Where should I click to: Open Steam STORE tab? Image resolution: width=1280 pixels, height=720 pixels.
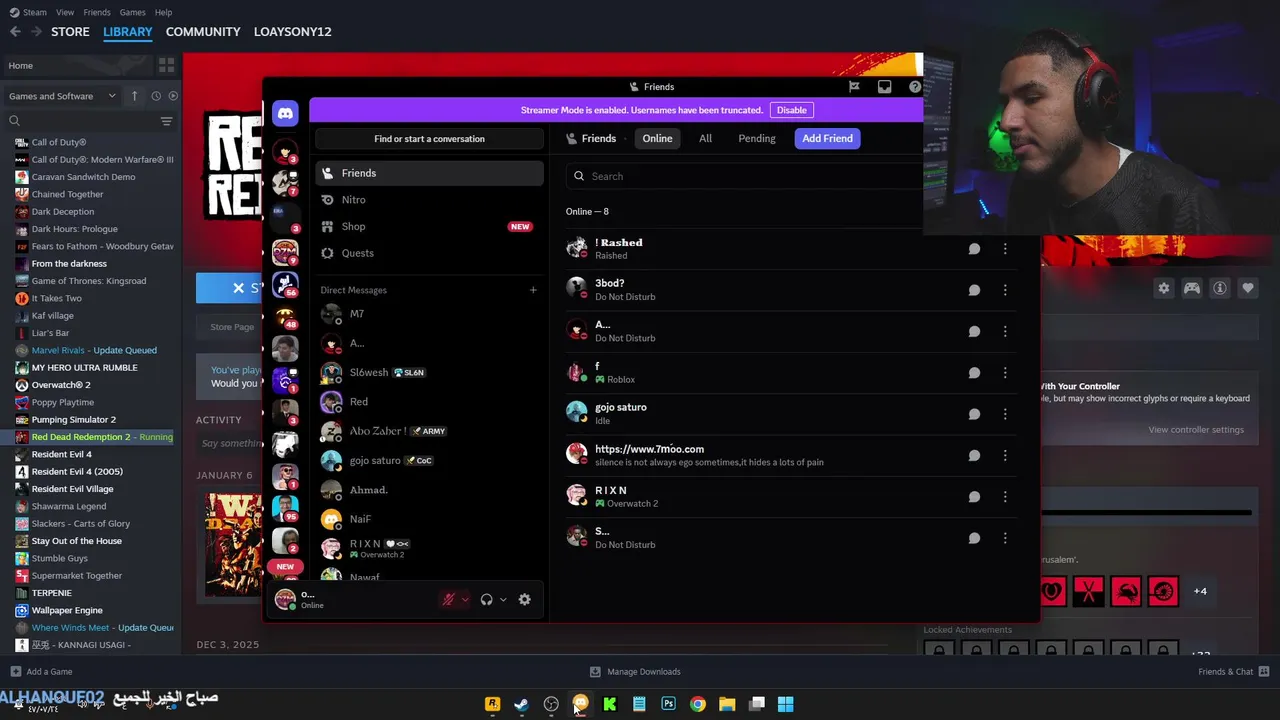[70, 32]
